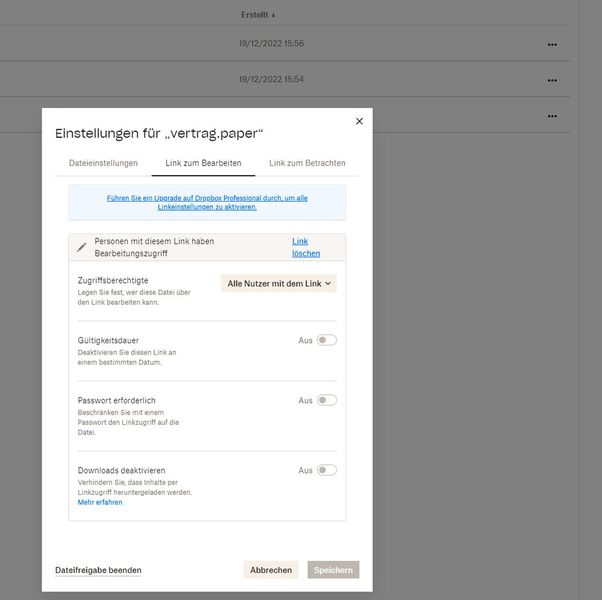Follow Mehr erfahren link
This screenshot has height=600, width=602.
coord(100,502)
